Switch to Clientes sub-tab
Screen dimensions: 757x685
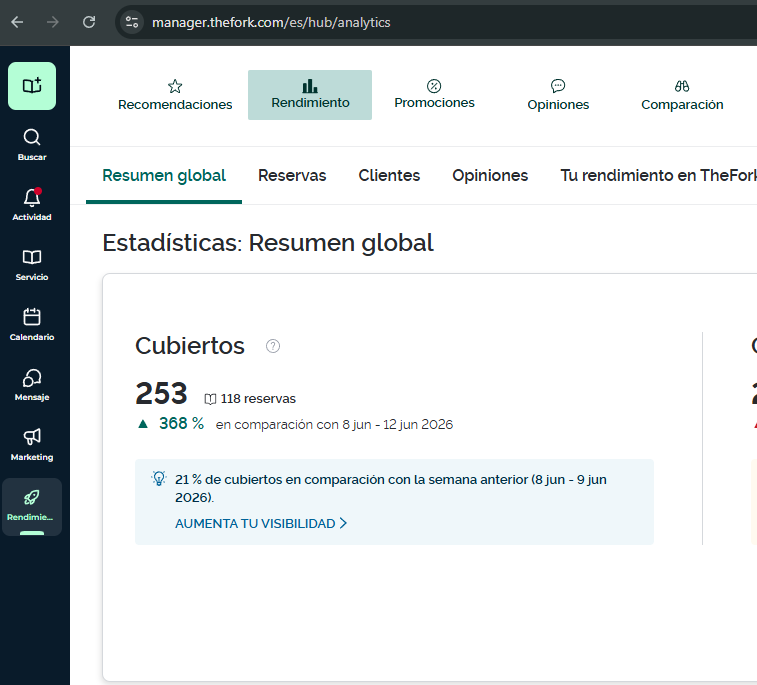(x=389, y=176)
